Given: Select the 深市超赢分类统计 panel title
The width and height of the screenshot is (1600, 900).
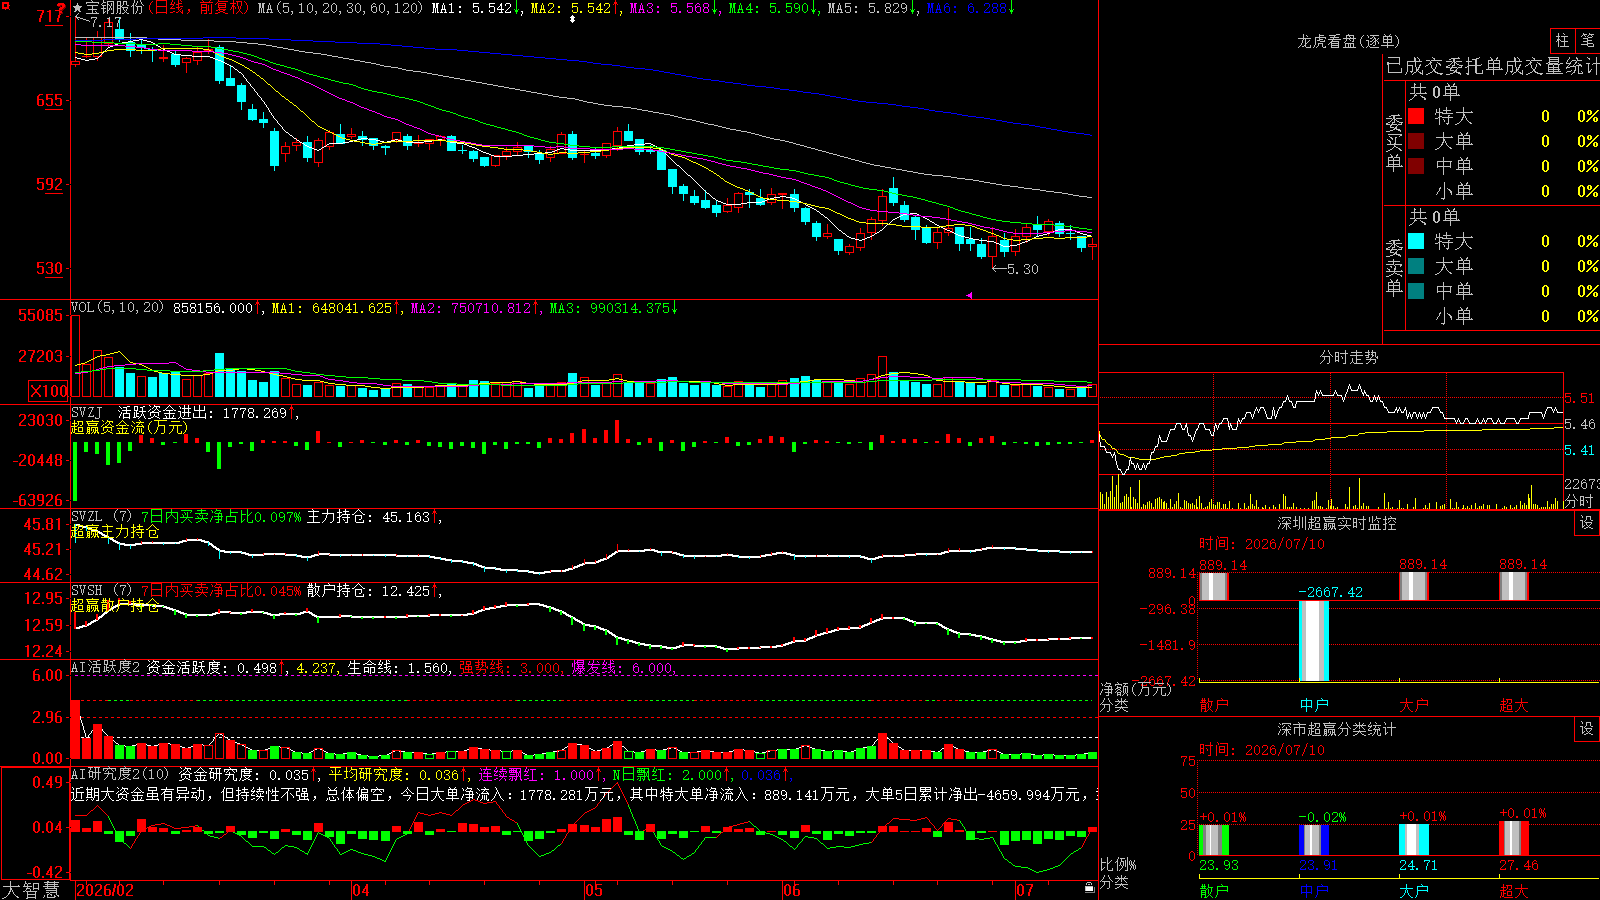Looking at the screenshot, I should point(1337,729).
